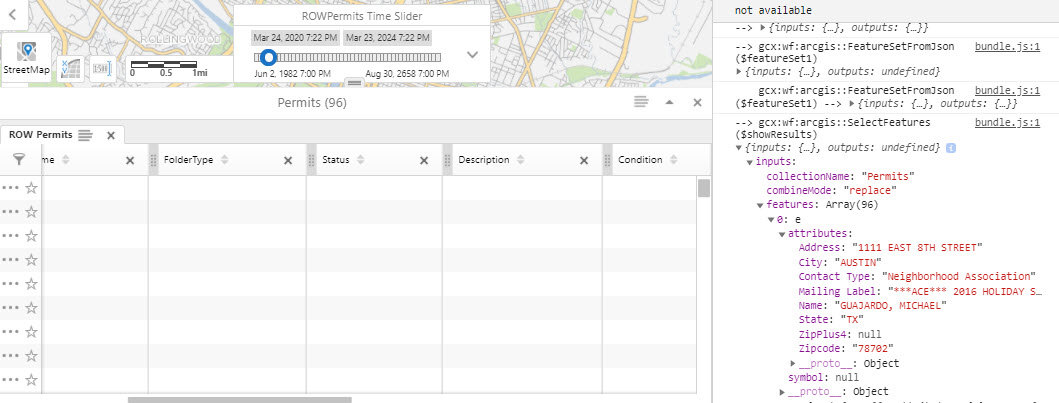The width and height of the screenshot is (1059, 403).
Task: Click the map scale bar showing 1mi
Action: 170,69
